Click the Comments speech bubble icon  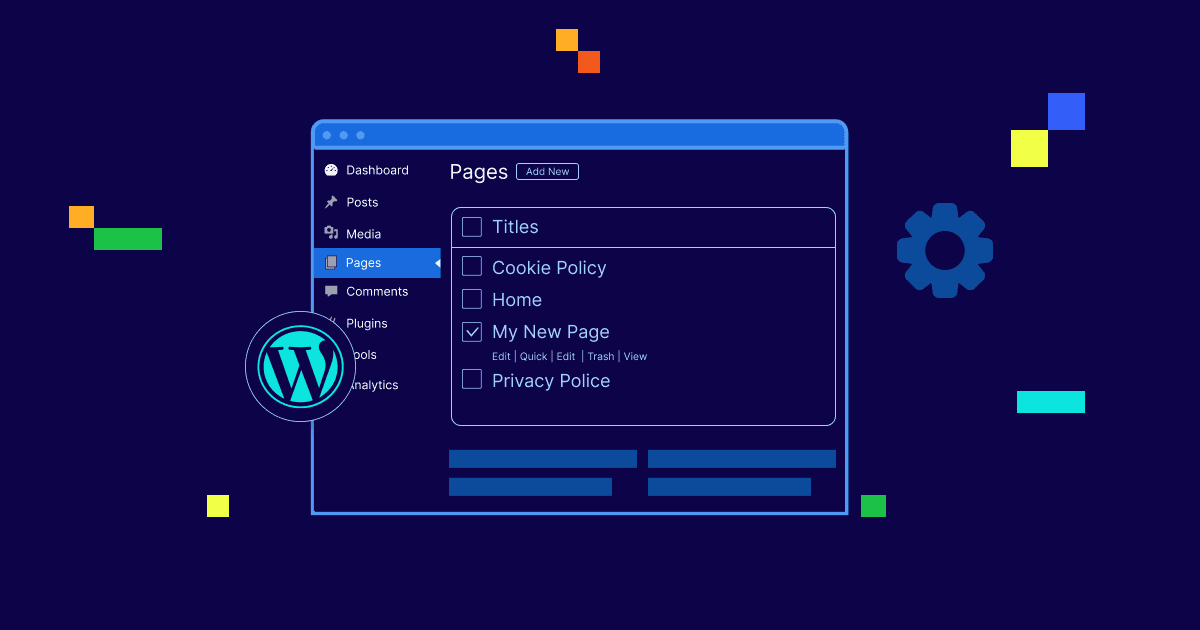(x=331, y=291)
